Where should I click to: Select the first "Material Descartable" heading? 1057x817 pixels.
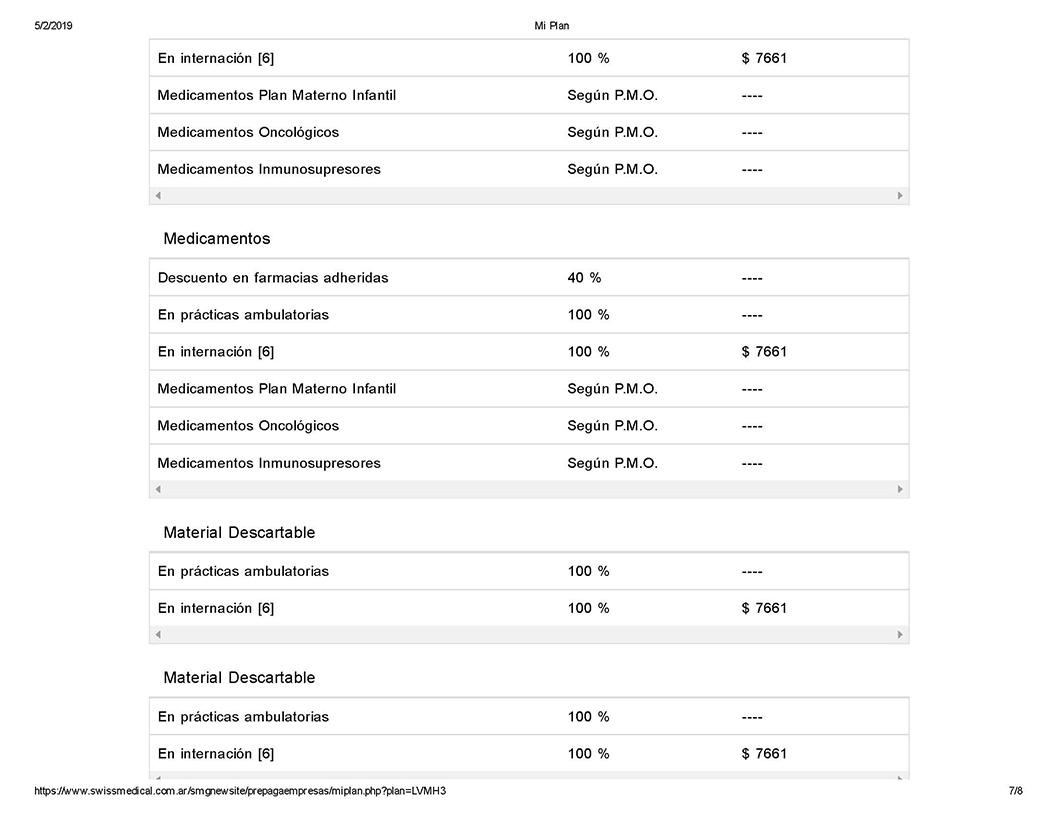[239, 533]
